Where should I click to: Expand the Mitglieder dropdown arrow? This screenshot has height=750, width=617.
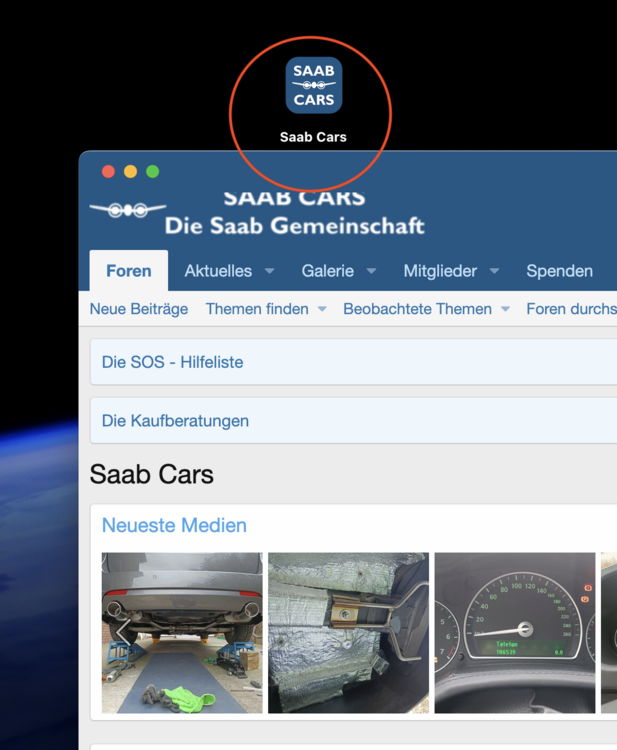[x=495, y=271]
